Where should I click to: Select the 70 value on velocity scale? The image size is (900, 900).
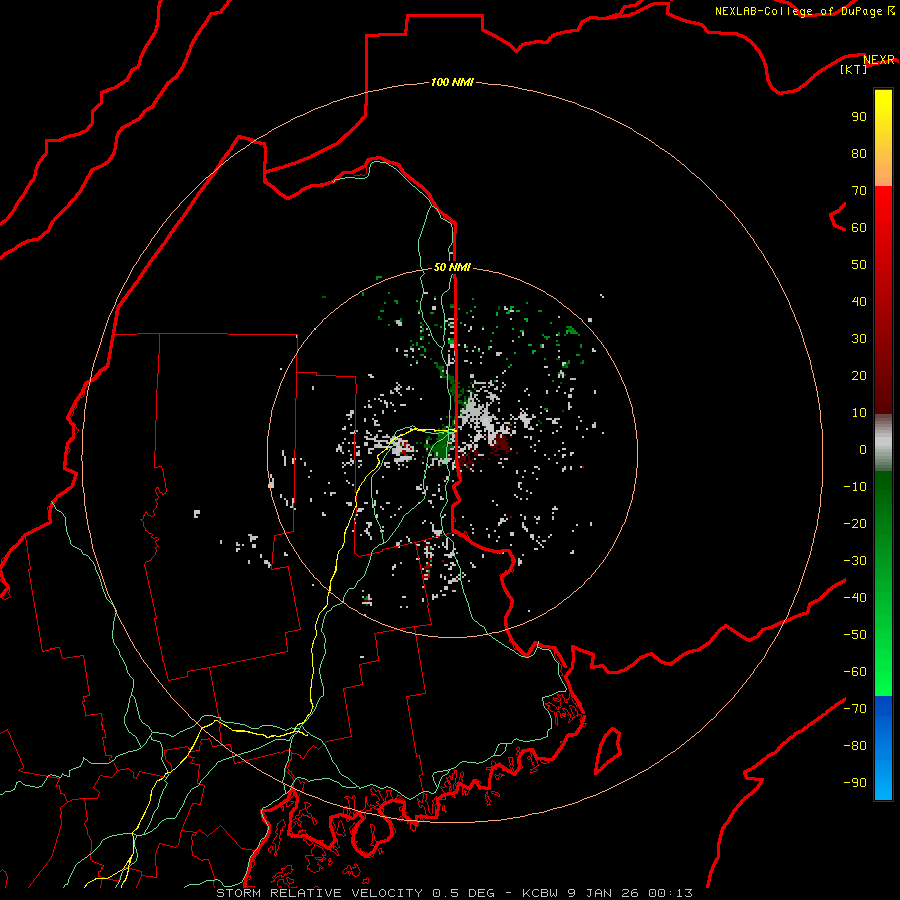coord(859,191)
